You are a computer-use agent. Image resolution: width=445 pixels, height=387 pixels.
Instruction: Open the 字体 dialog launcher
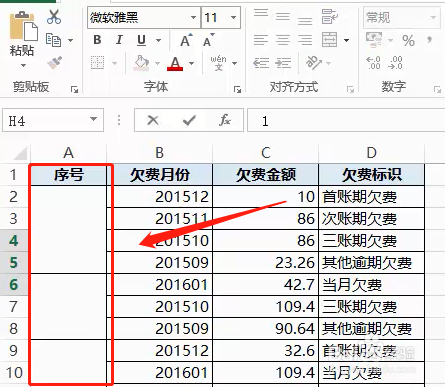(x=237, y=89)
